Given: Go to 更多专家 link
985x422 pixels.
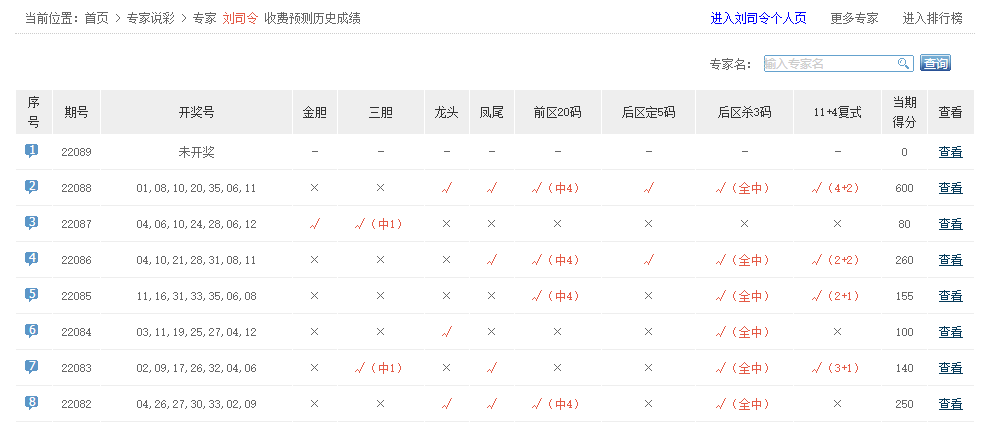Looking at the screenshot, I should click(854, 18).
